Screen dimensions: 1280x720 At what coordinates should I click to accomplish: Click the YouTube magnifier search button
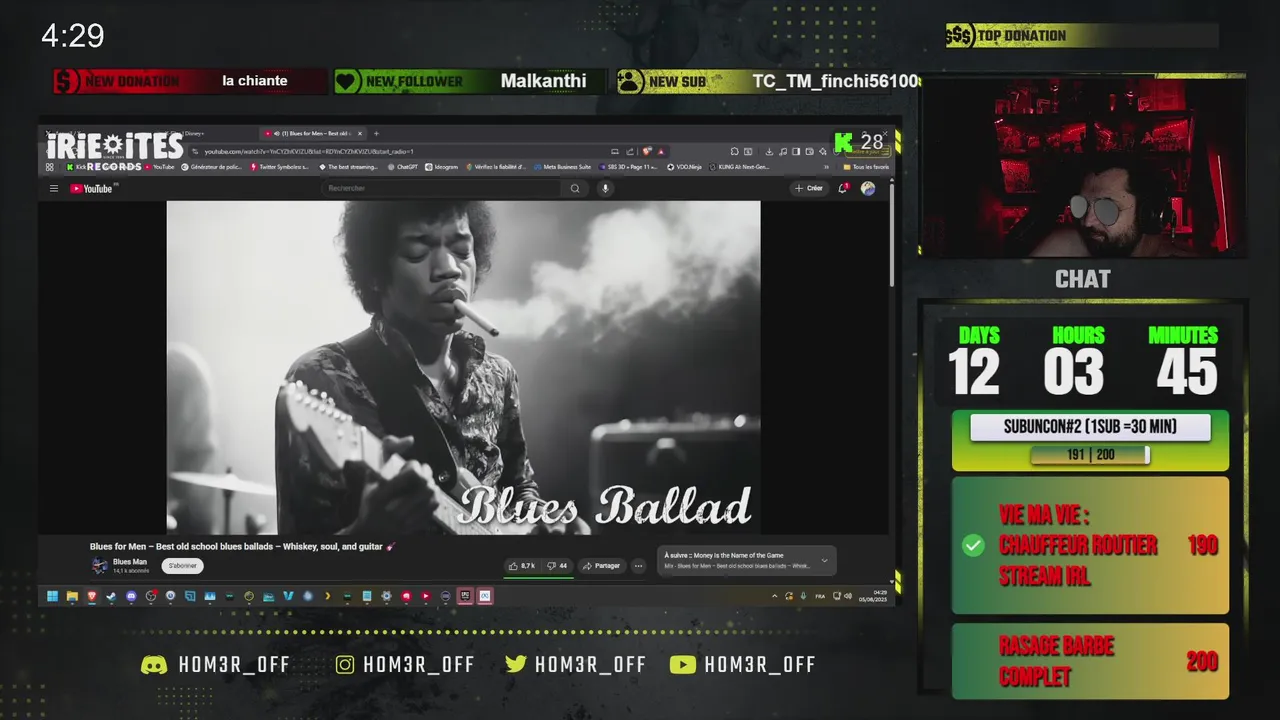point(575,188)
